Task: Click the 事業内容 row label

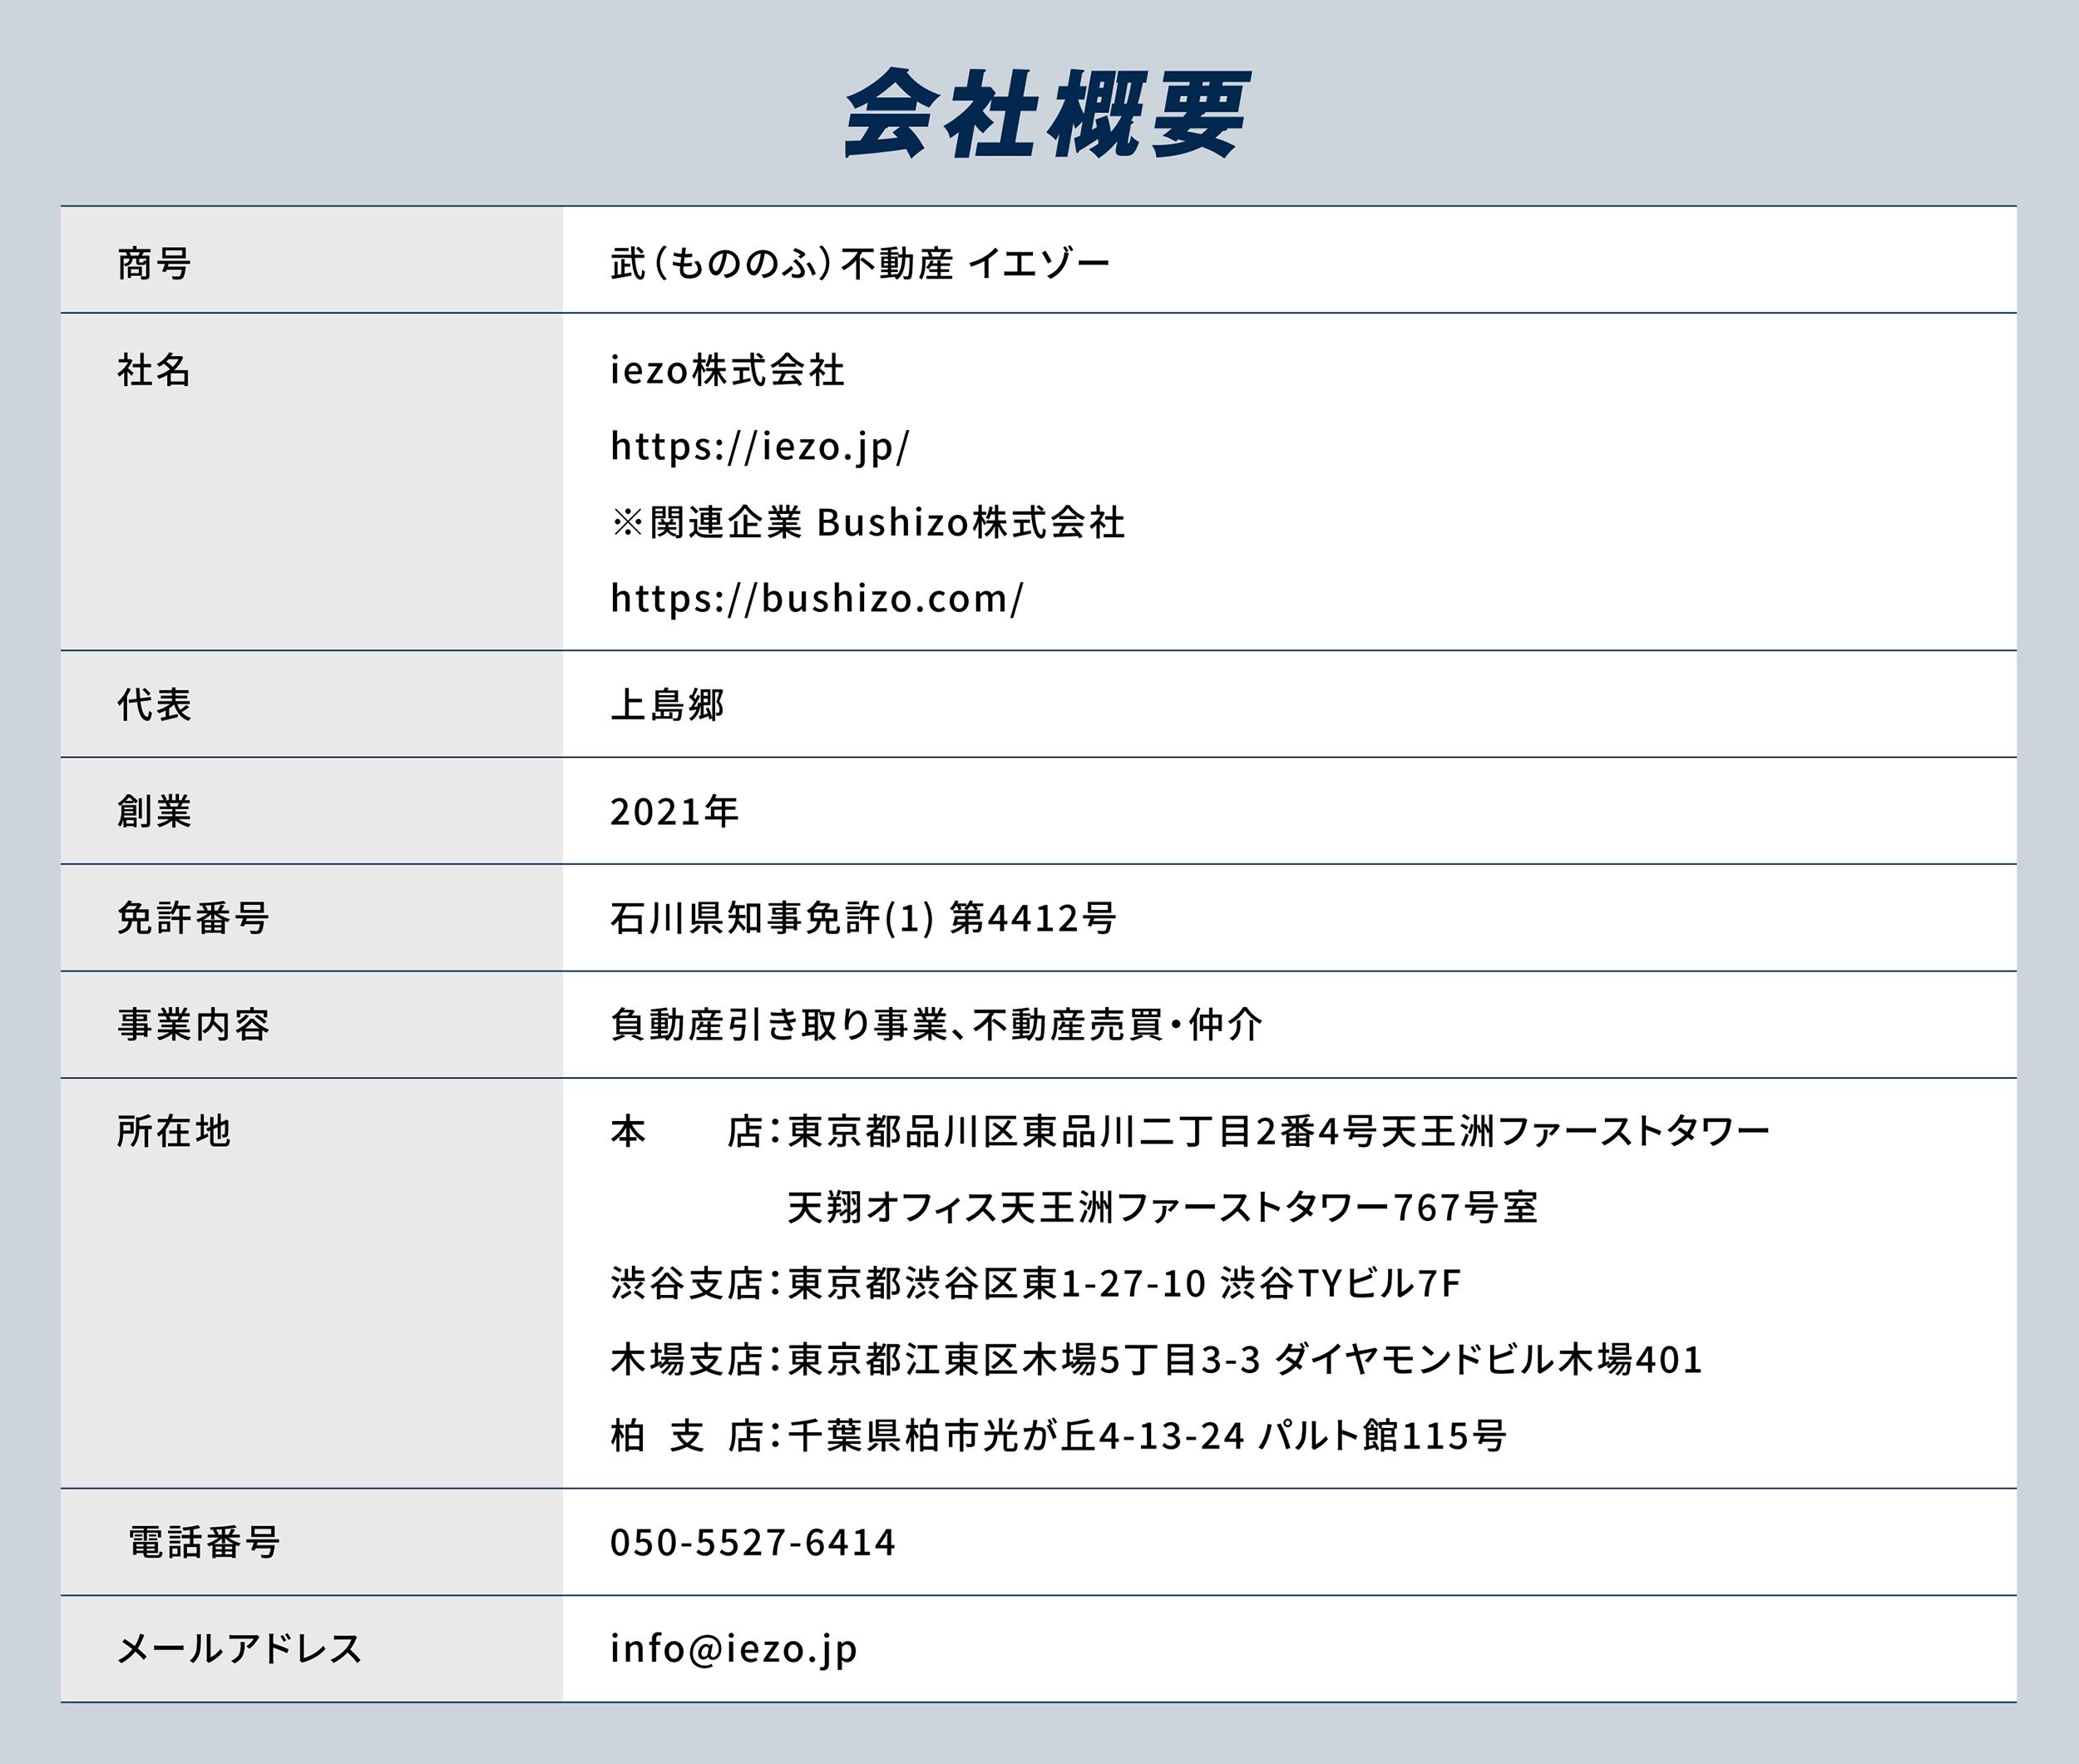Action: pos(192,1024)
